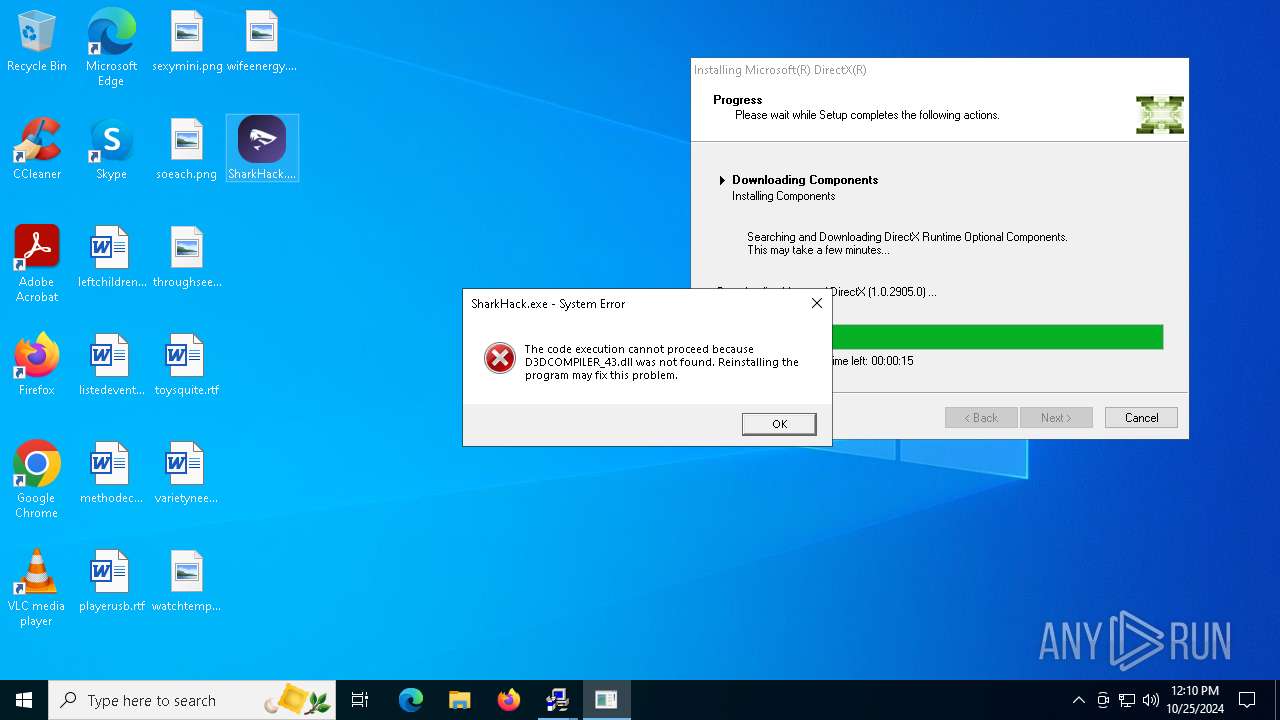Select the playerusb.rtf document icon
This screenshot has width=1280, height=720.
[x=111, y=580]
